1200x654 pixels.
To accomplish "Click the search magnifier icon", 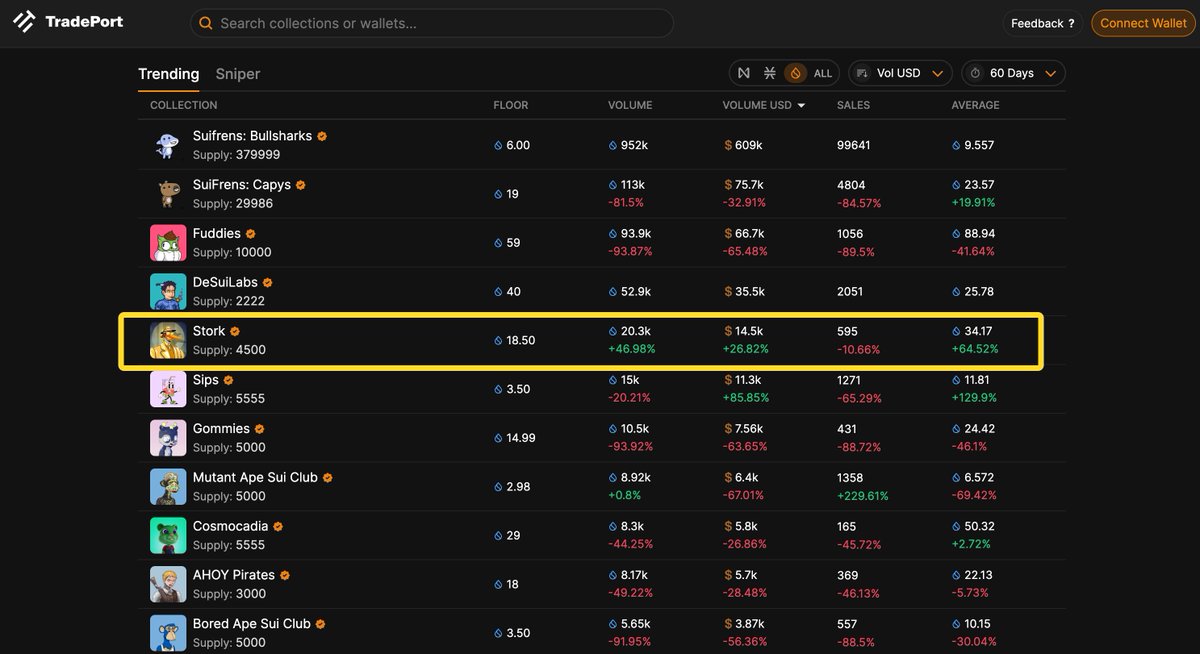I will coord(205,23).
